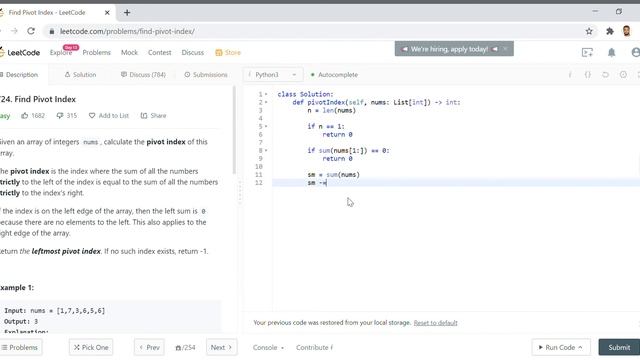
Task: Dismiss the hiring banner
Action: coord(505,49)
